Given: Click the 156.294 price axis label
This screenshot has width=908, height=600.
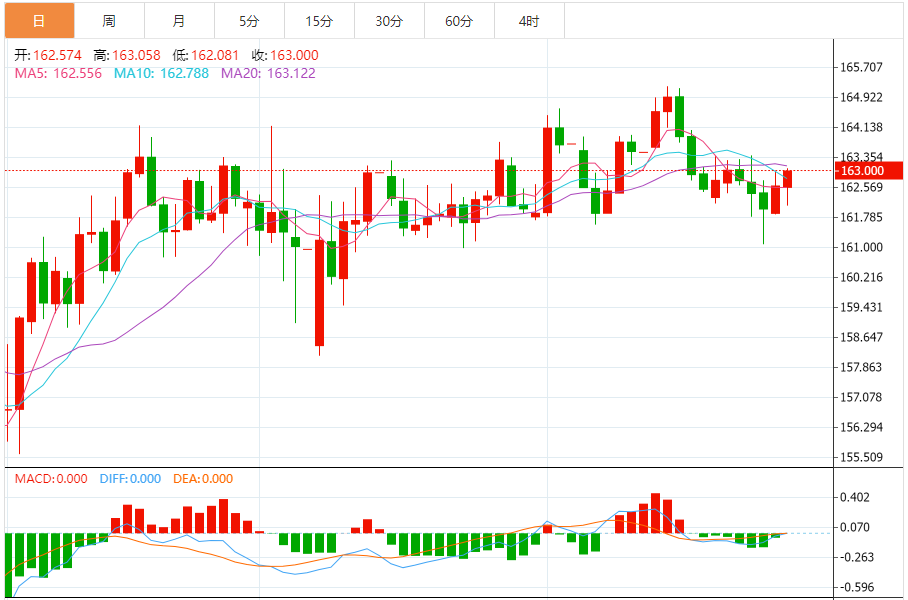Looking at the screenshot, I should 861,427.
